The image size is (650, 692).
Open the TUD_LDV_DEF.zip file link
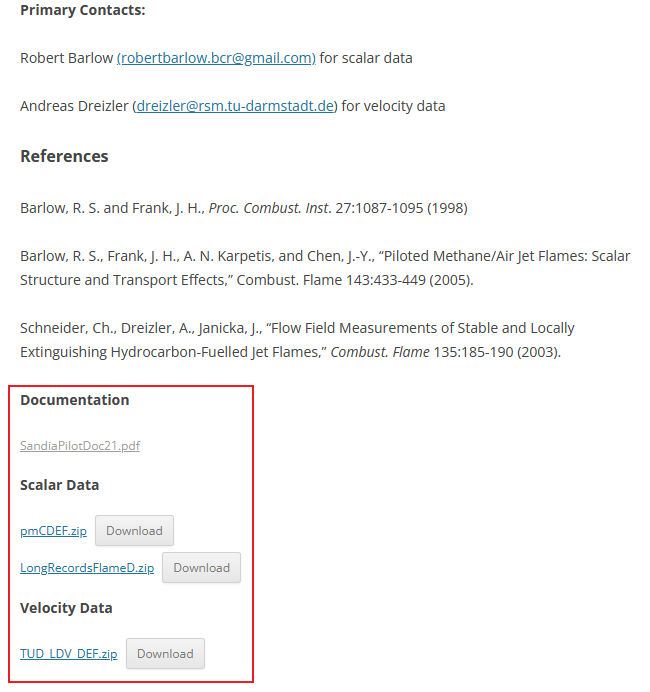(x=68, y=654)
